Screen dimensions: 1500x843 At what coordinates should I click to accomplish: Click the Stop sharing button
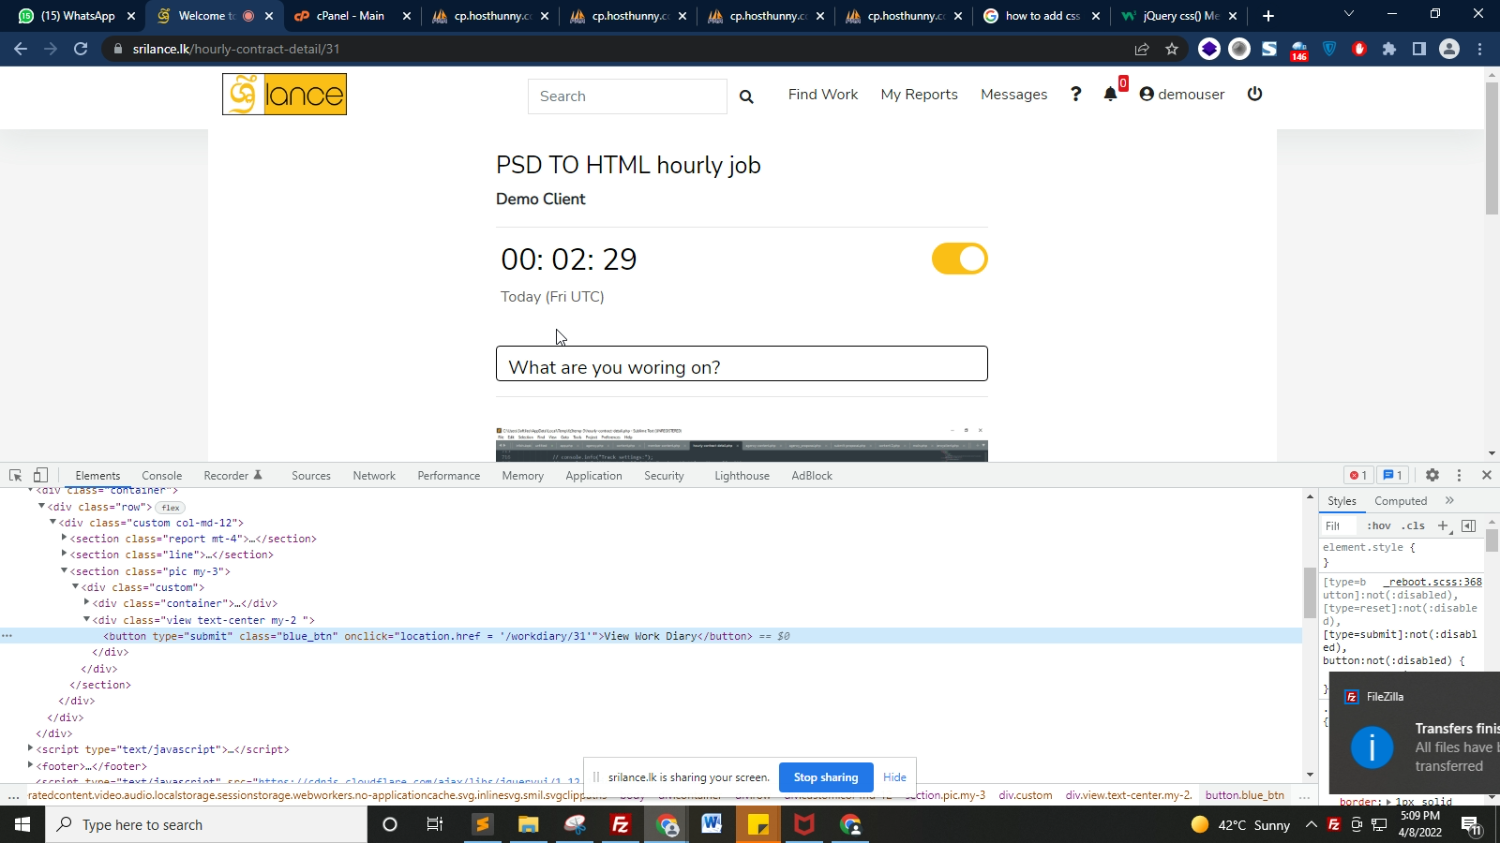tap(825, 777)
